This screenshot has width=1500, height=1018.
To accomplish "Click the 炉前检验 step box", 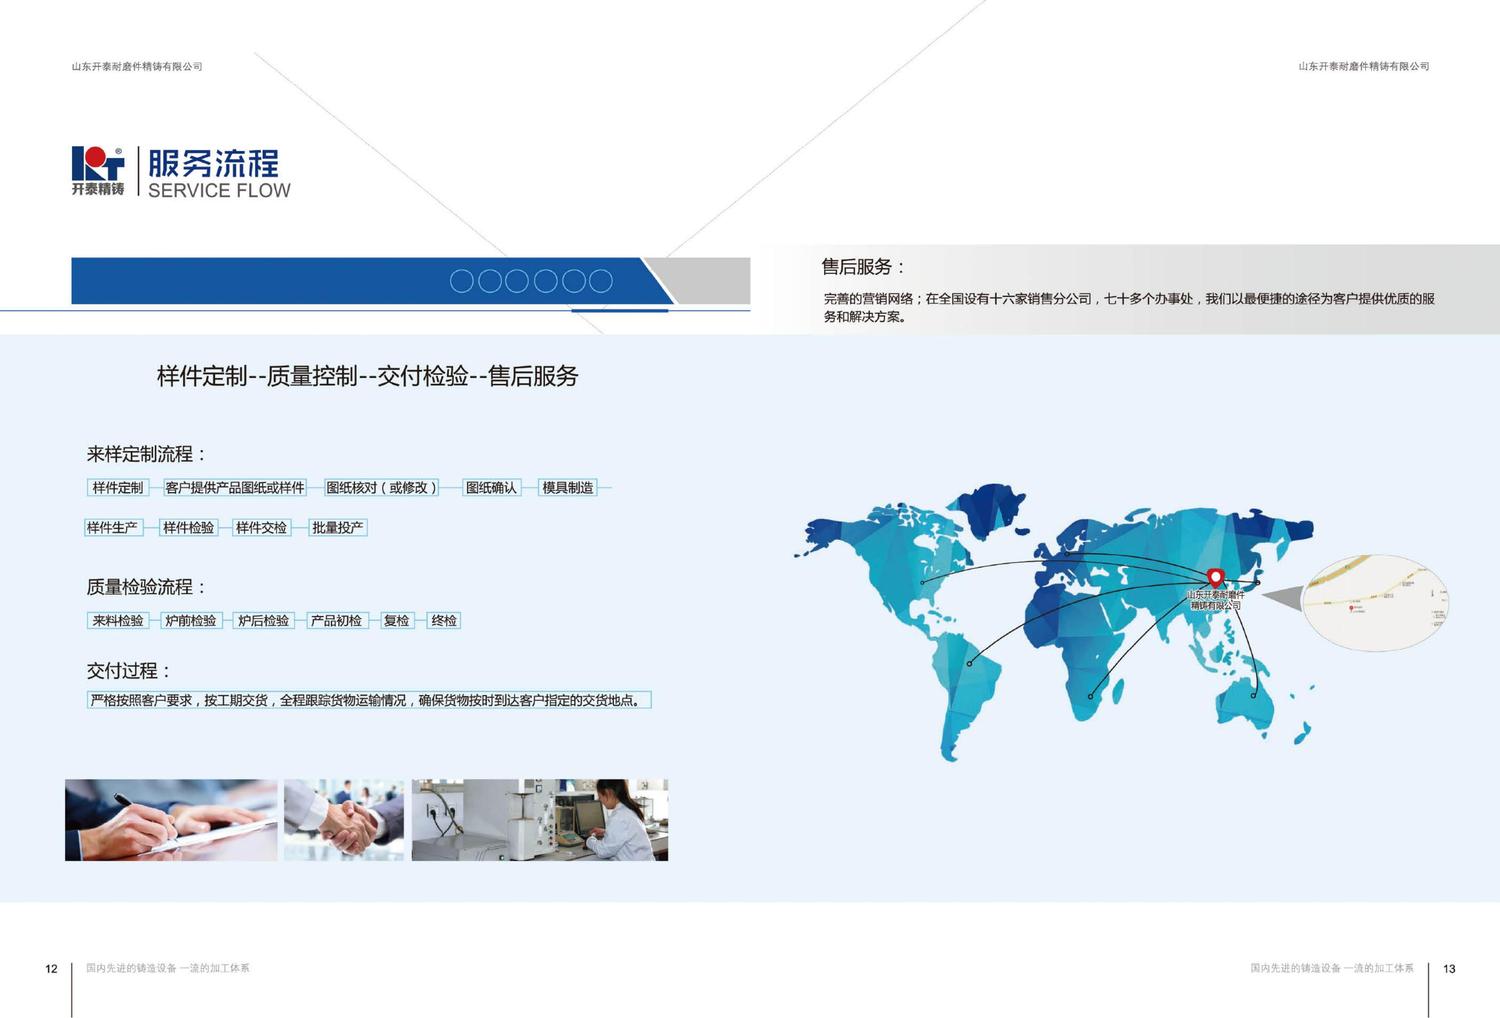I will tap(191, 620).
